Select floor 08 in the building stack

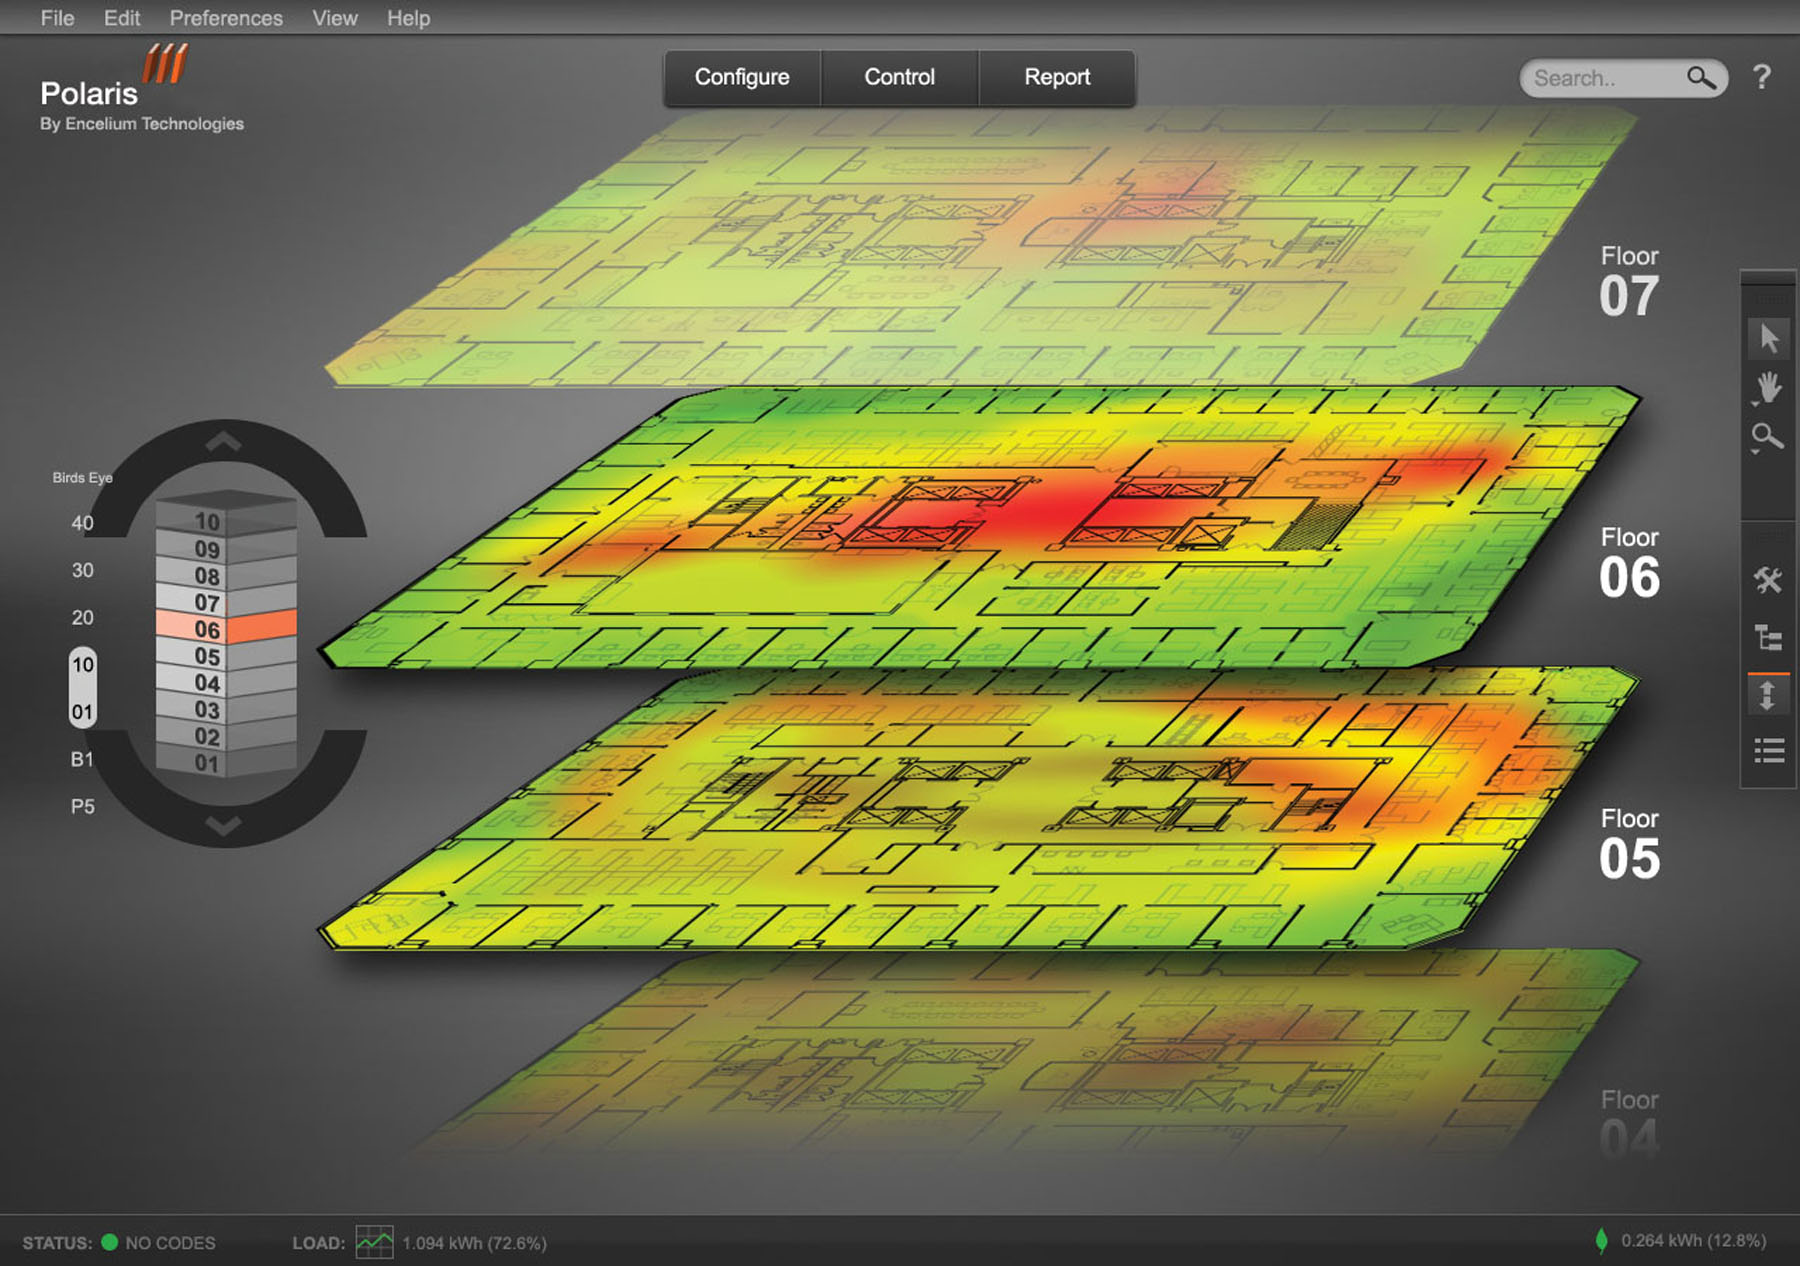pos(208,576)
